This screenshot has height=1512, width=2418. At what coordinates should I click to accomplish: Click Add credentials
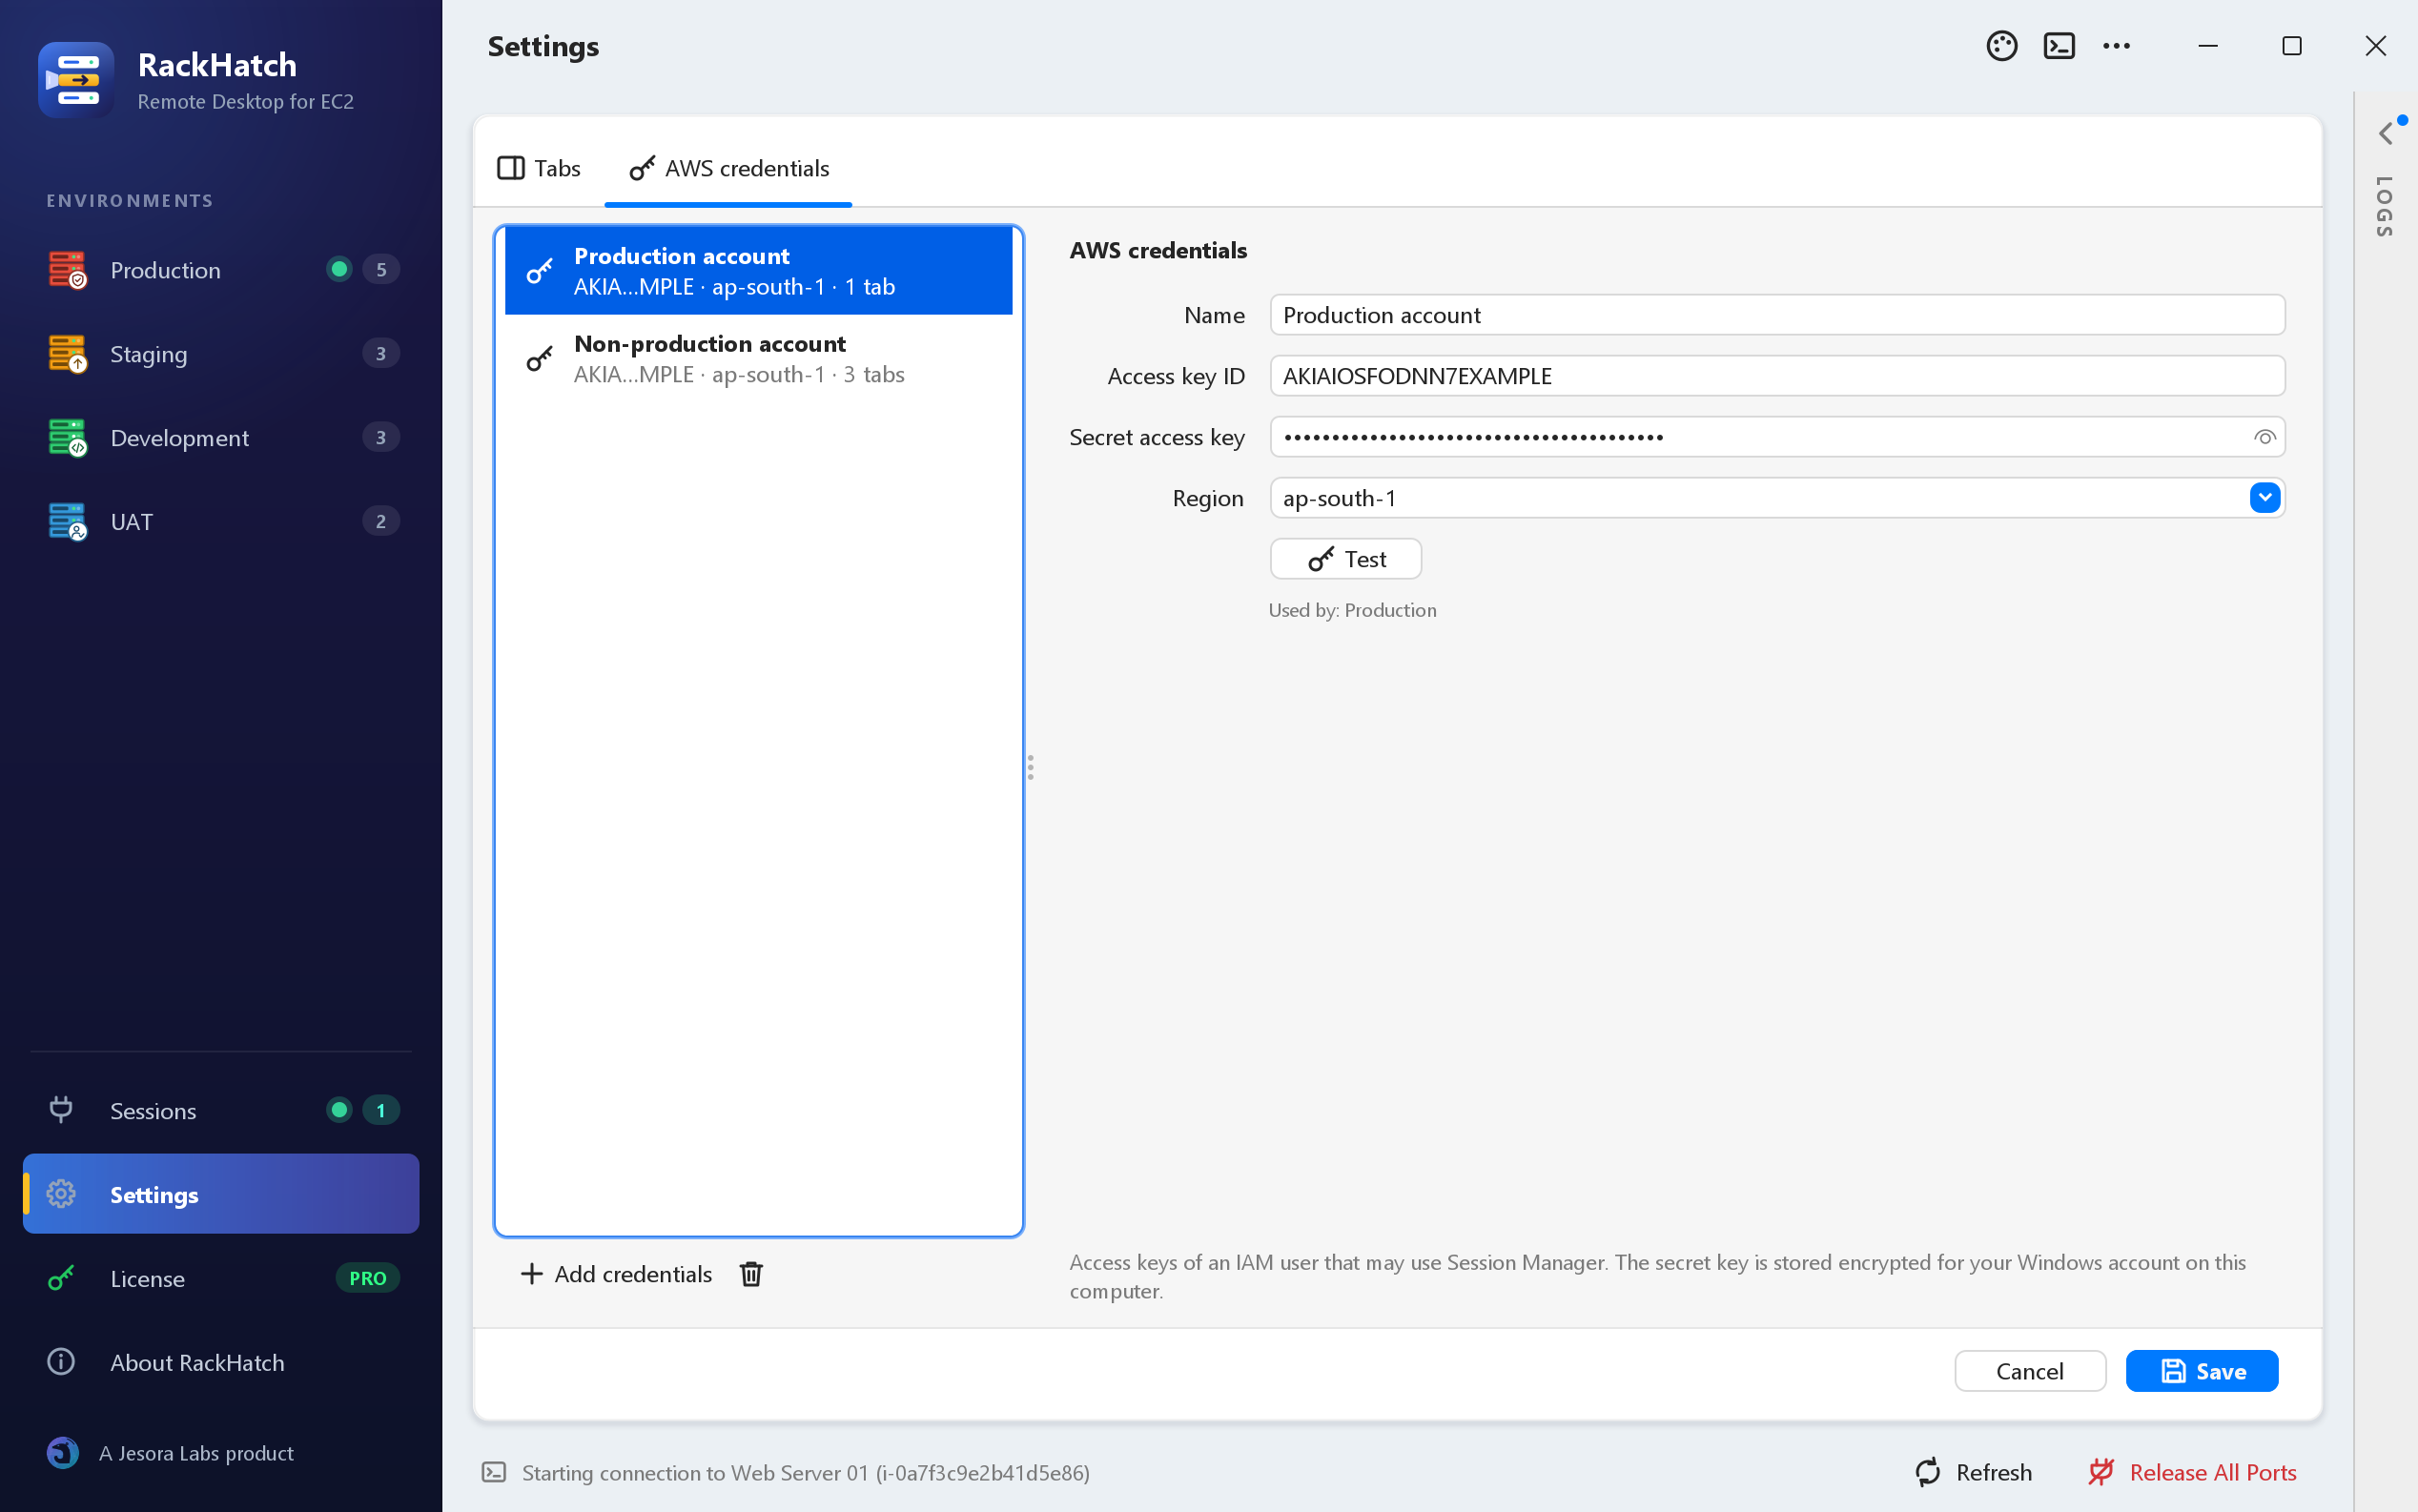click(x=617, y=1273)
